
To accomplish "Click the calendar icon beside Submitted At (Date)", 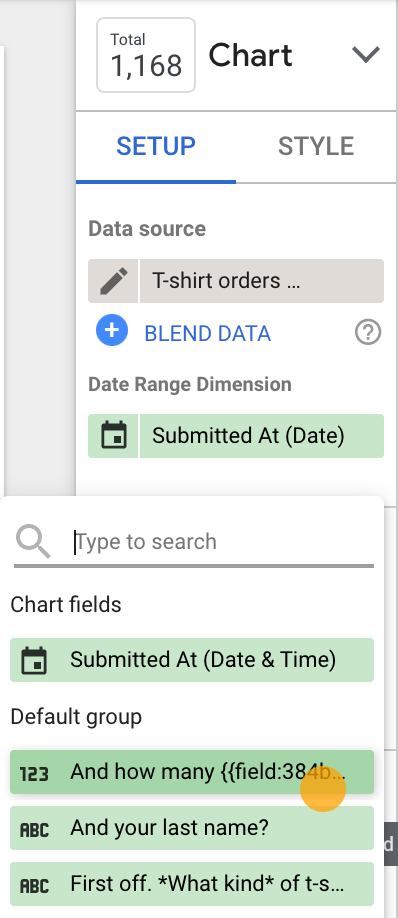I will tap(114, 436).
